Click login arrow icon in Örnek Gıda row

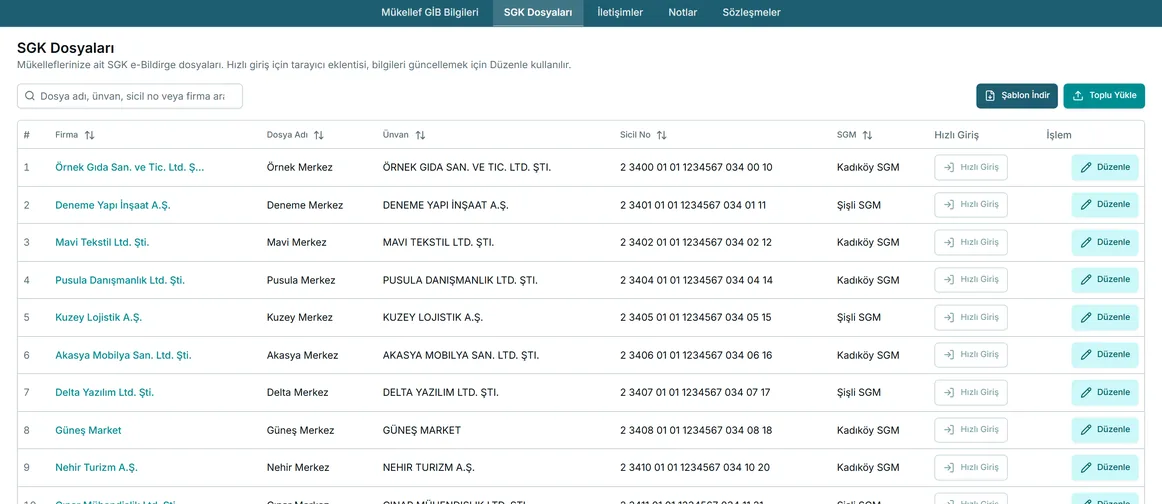coord(949,168)
